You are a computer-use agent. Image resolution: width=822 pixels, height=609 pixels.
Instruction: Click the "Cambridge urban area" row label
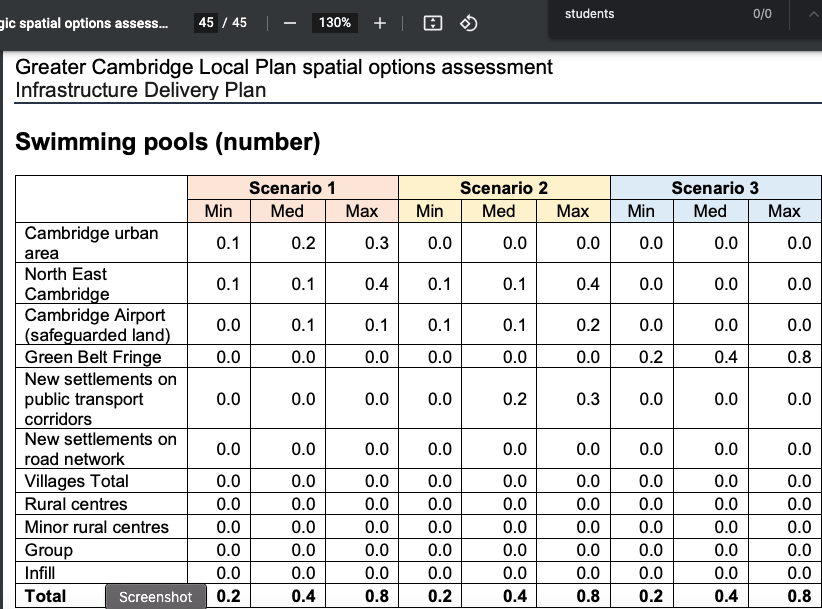91,243
